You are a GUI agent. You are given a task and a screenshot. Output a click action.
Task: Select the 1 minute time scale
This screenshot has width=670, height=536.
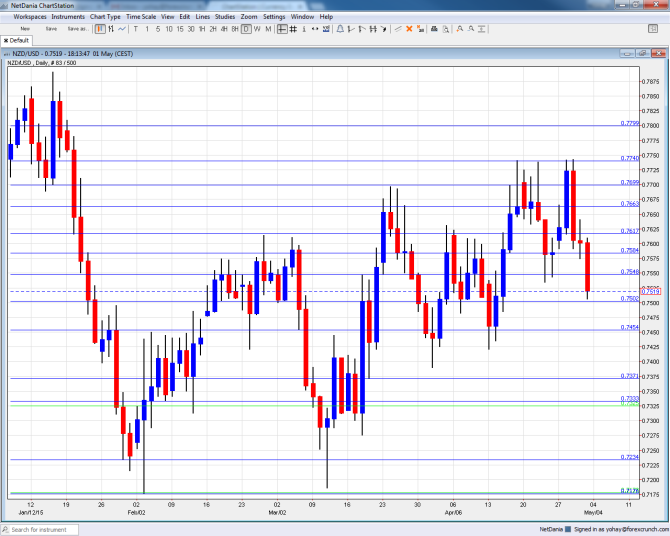tap(147, 29)
